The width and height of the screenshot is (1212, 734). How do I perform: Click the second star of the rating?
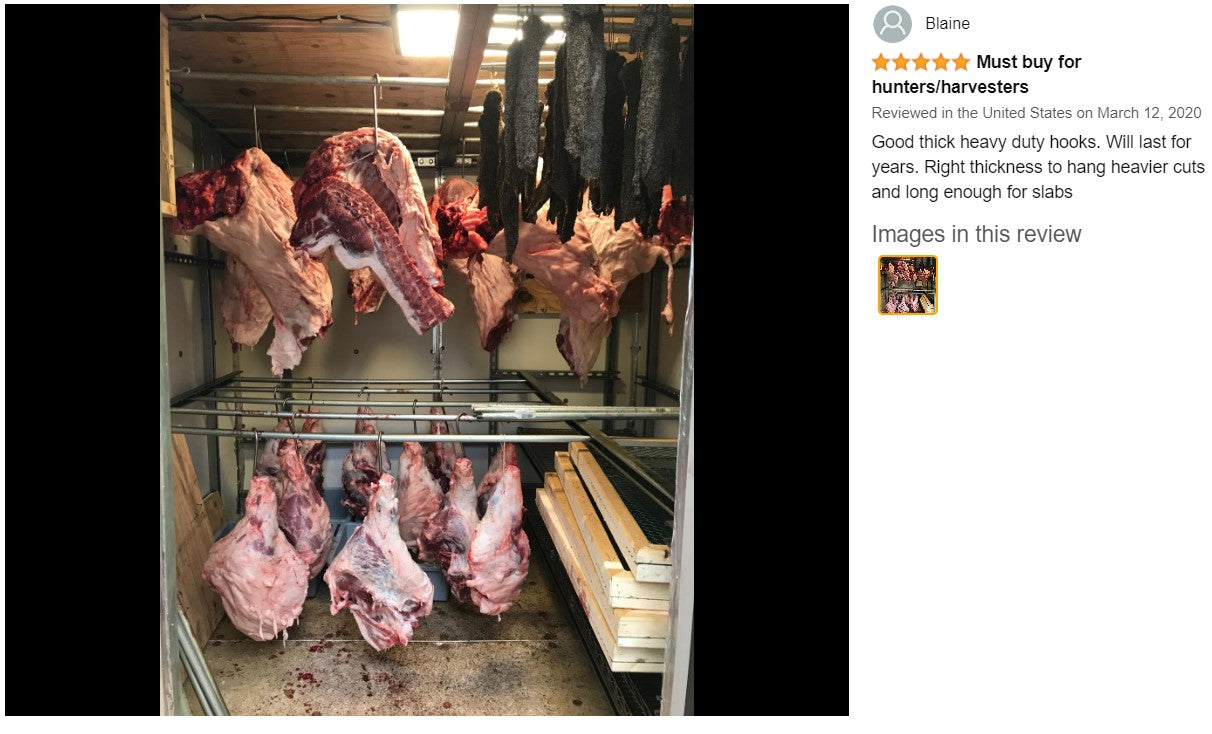click(x=901, y=62)
